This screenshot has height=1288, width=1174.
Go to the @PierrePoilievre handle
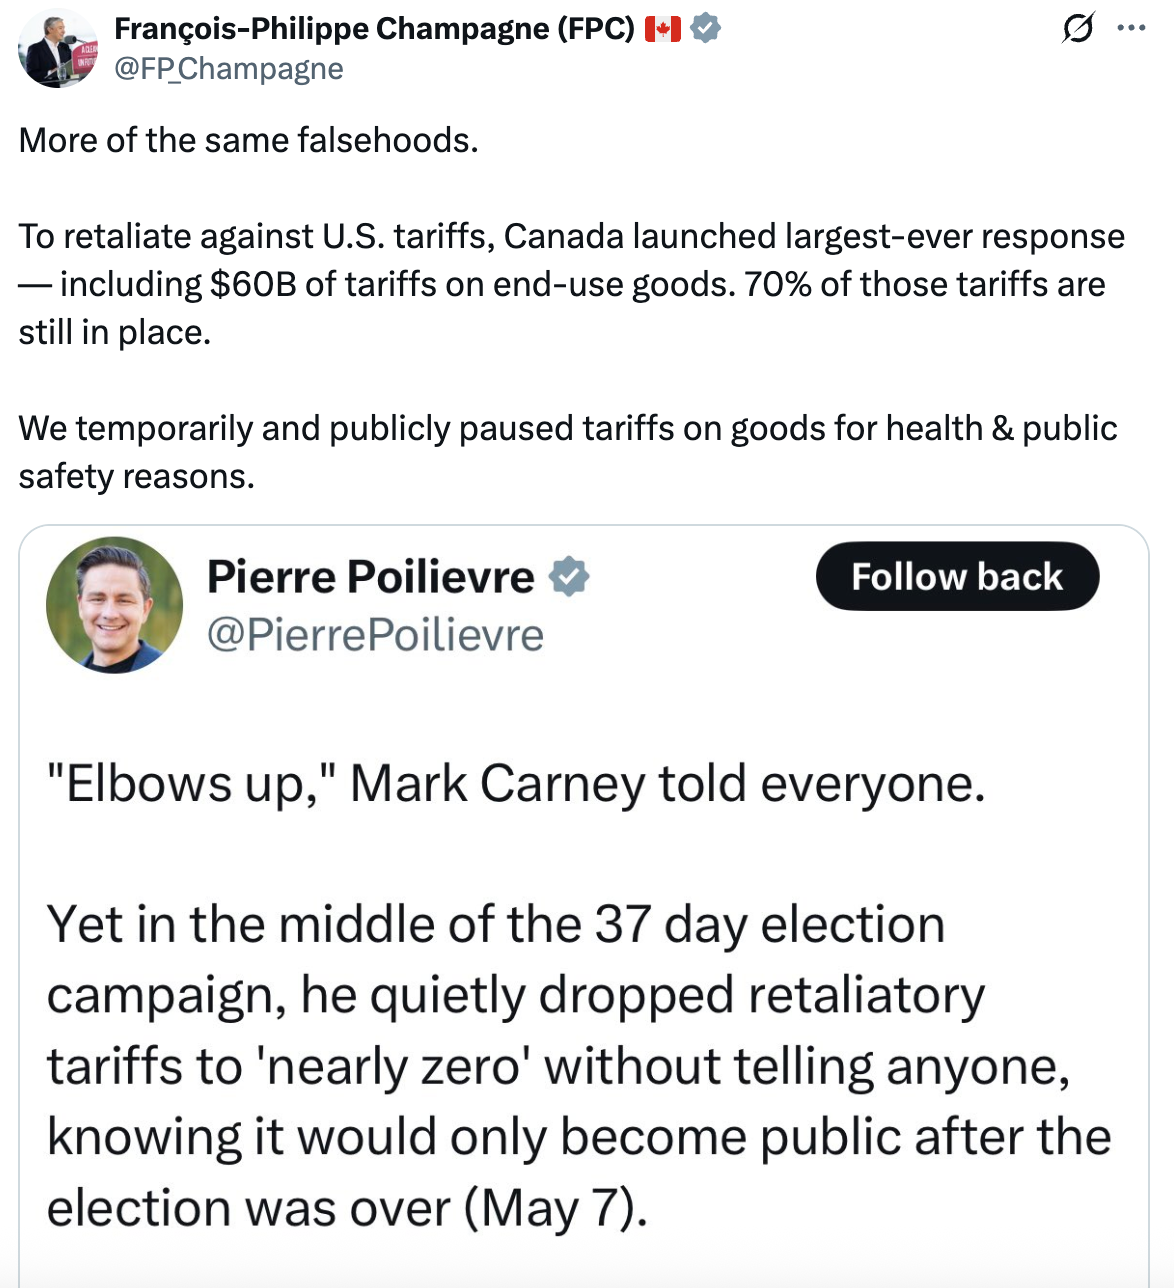(x=375, y=635)
